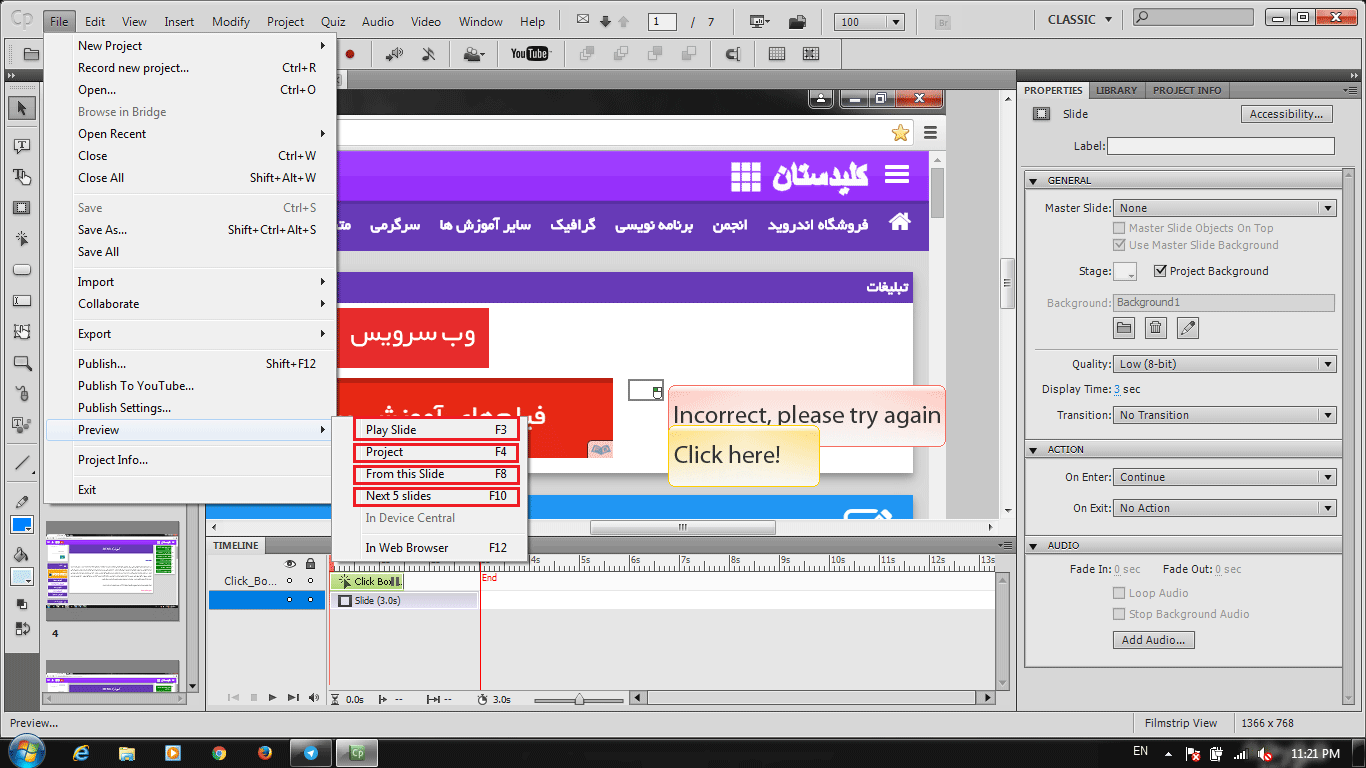Click the envelope icon in the top bar
The image size is (1366, 768).
(x=584, y=21)
